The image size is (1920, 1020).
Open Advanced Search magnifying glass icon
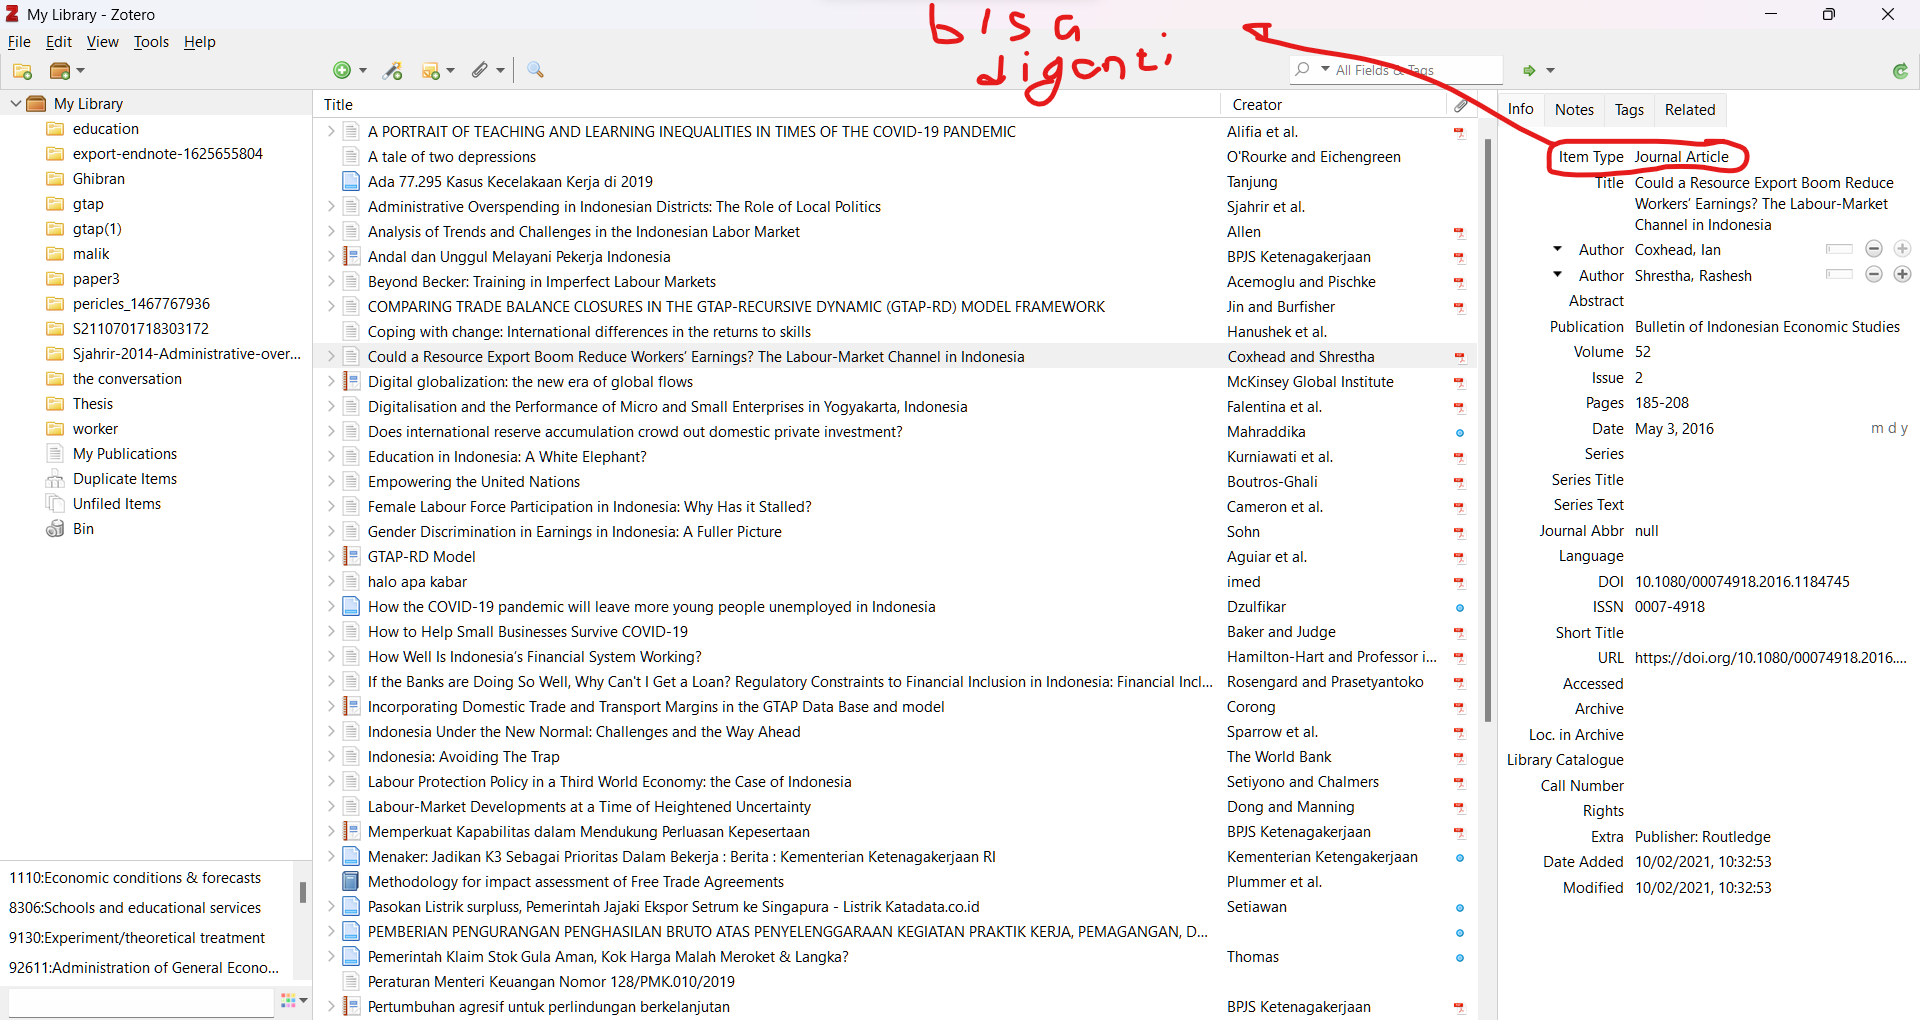point(535,70)
